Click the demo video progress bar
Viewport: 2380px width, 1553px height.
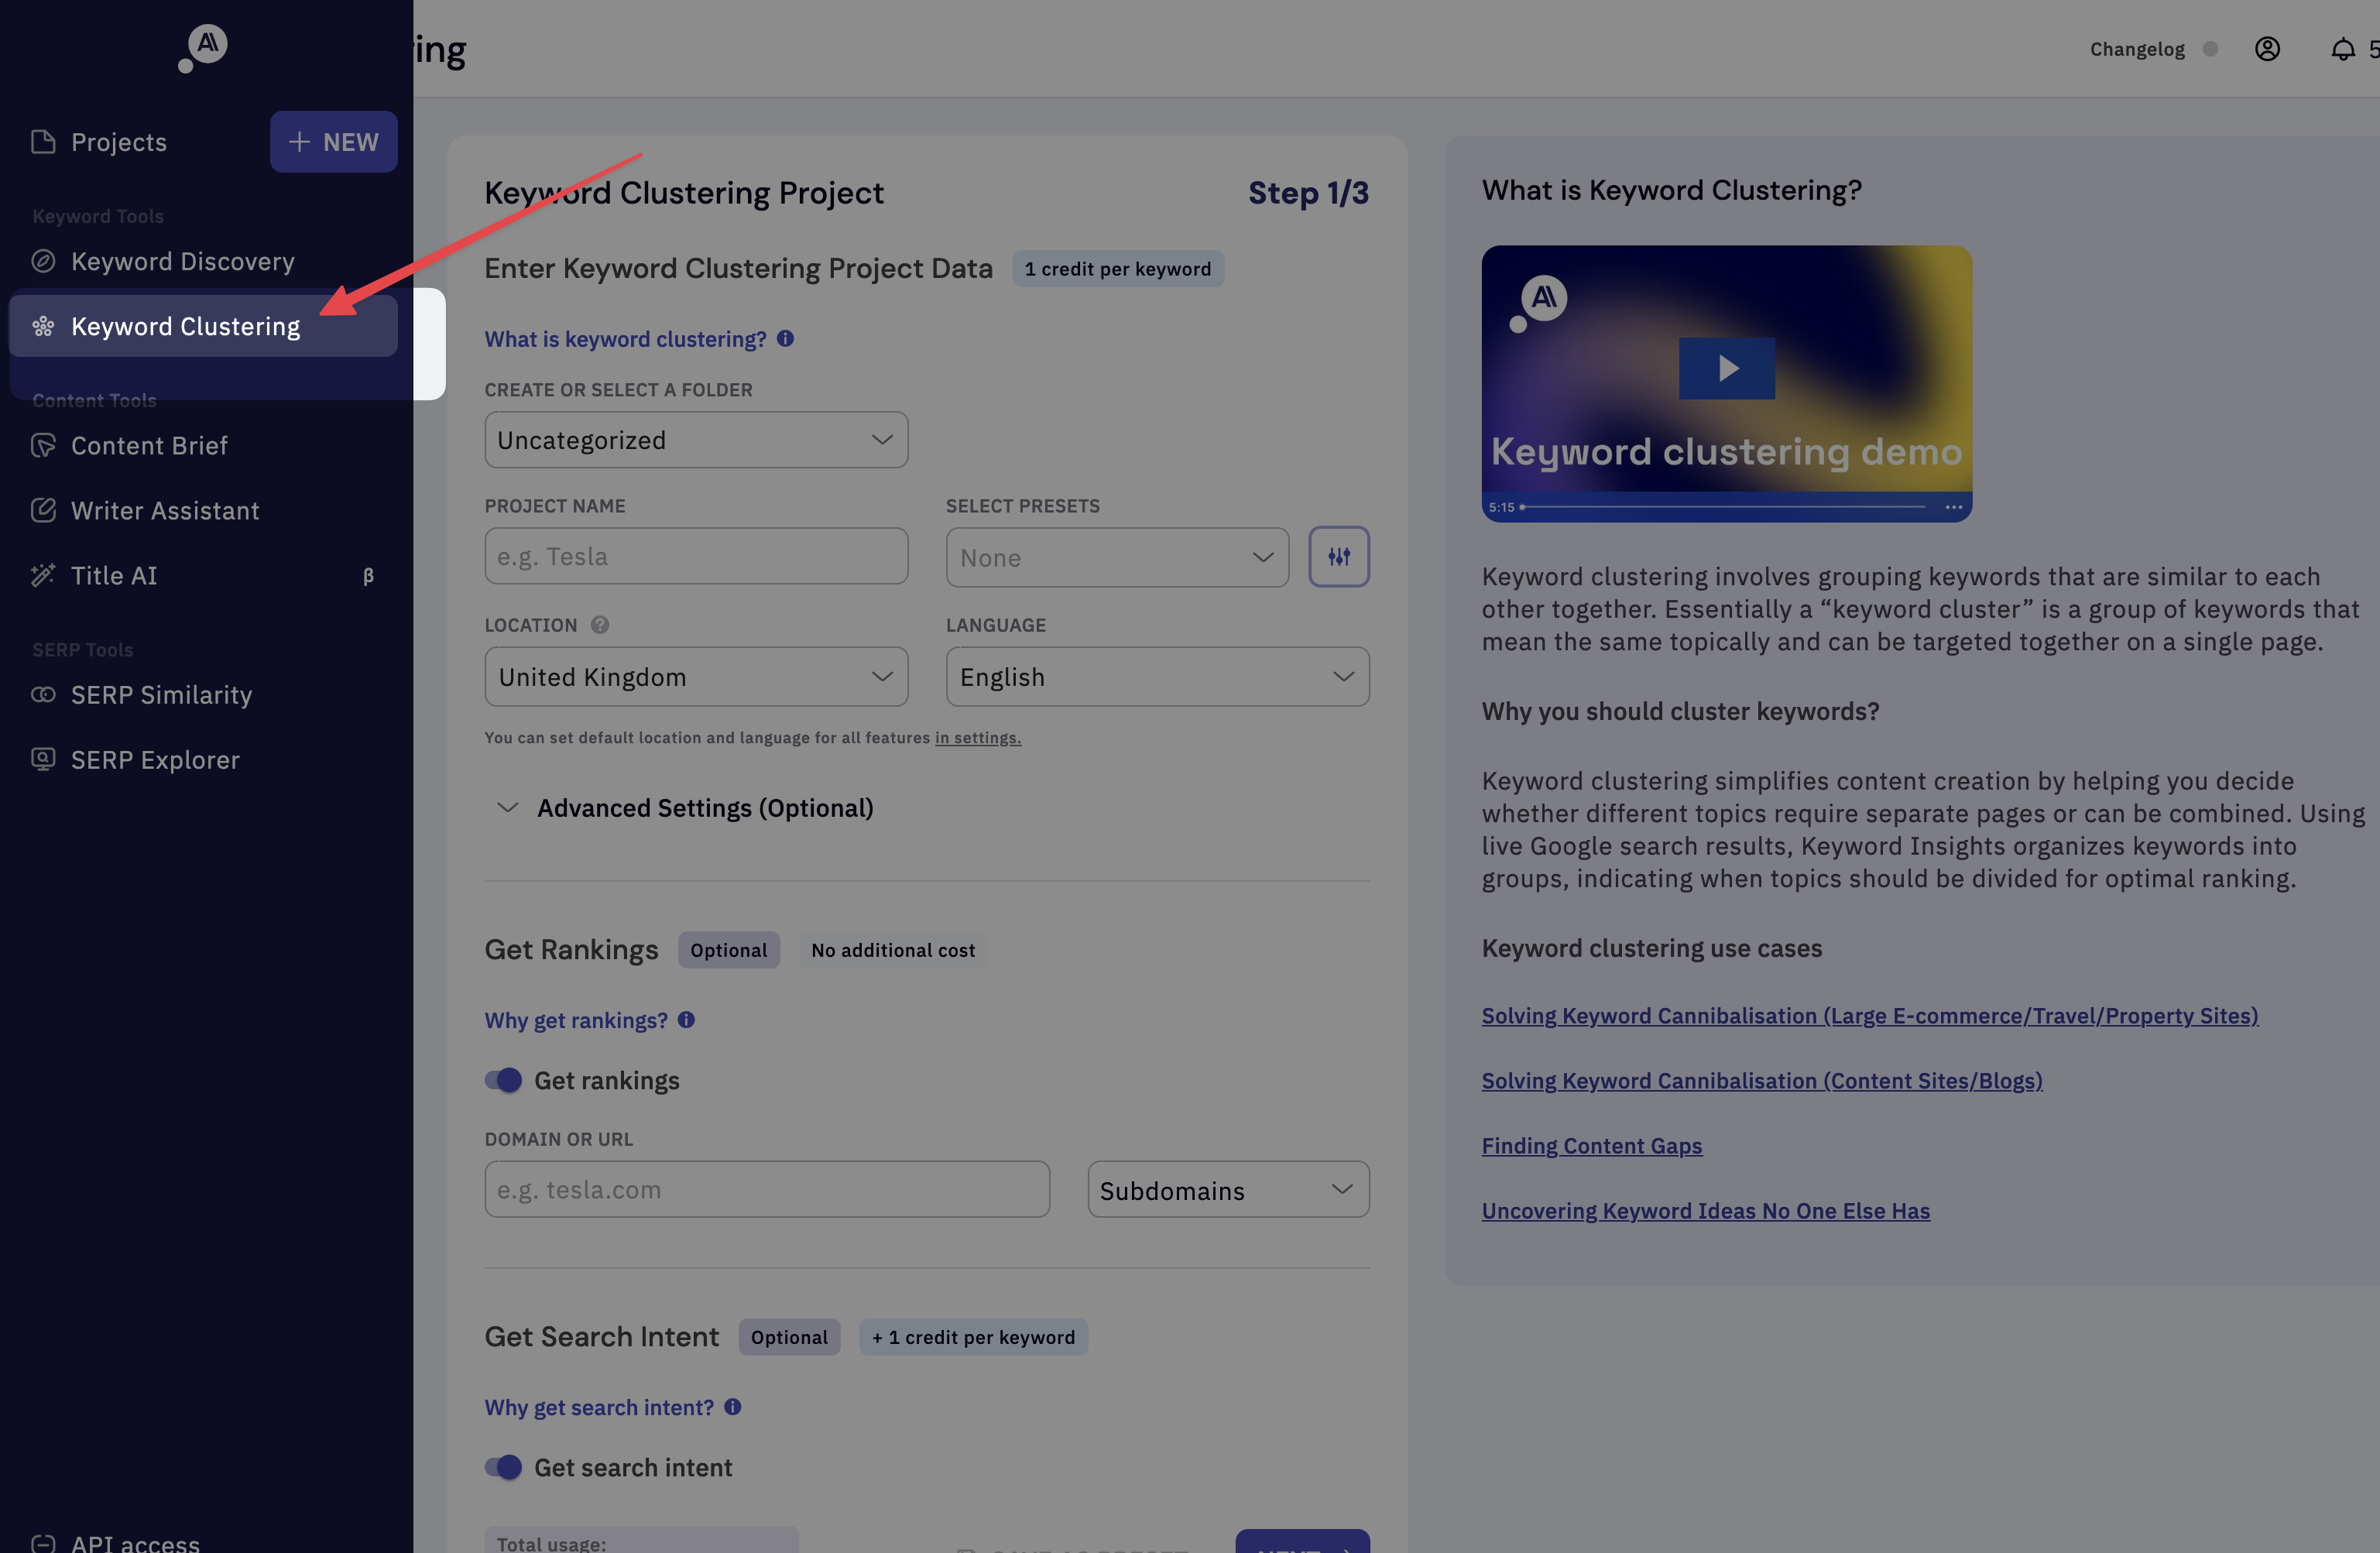1725,507
